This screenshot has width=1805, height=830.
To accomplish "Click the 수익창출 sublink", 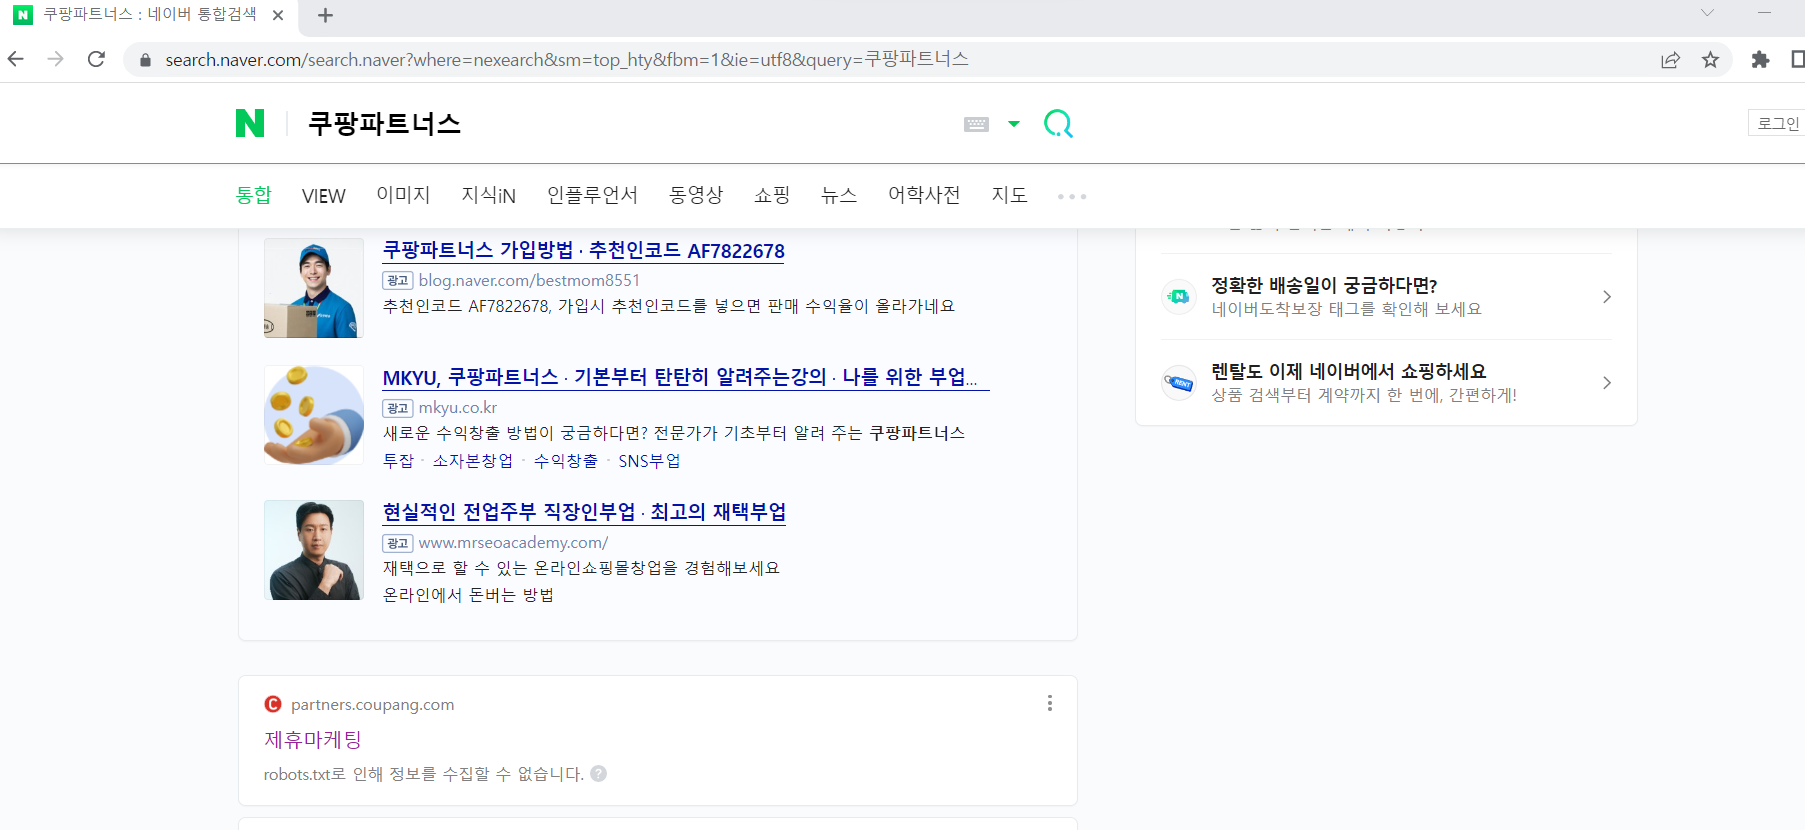I will point(566,461).
